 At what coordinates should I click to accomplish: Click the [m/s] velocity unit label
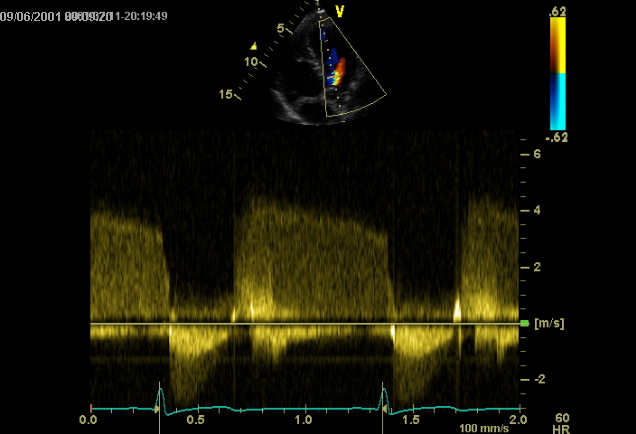coord(550,324)
